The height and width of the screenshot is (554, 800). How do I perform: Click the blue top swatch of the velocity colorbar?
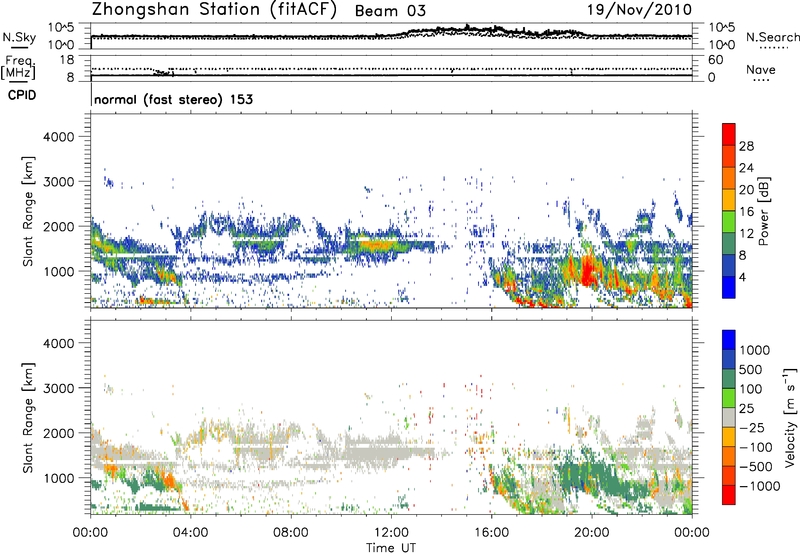[x=729, y=340]
